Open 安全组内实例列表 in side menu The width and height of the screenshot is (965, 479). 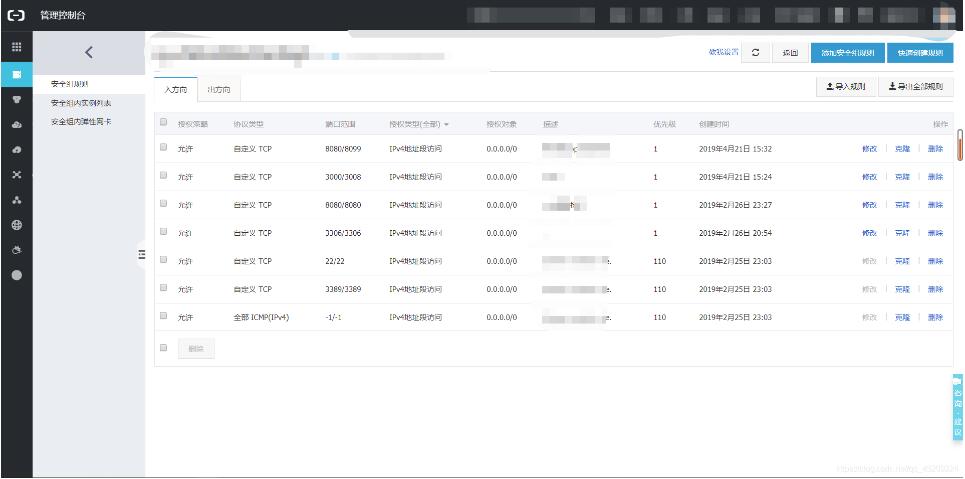pyautogui.click(x=82, y=102)
